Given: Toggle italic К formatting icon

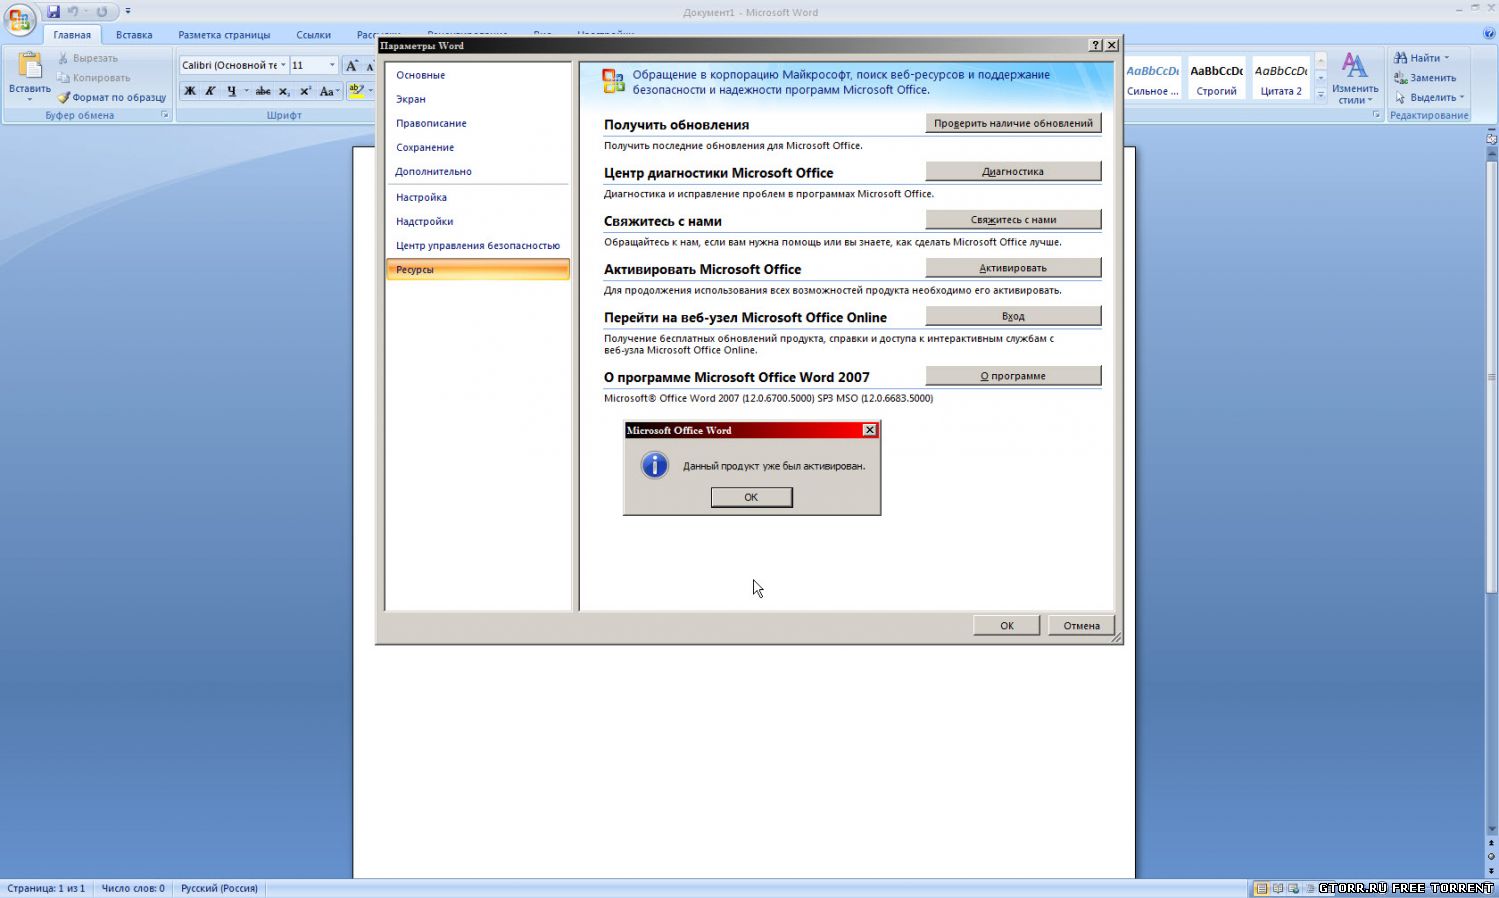Looking at the screenshot, I should [210, 91].
